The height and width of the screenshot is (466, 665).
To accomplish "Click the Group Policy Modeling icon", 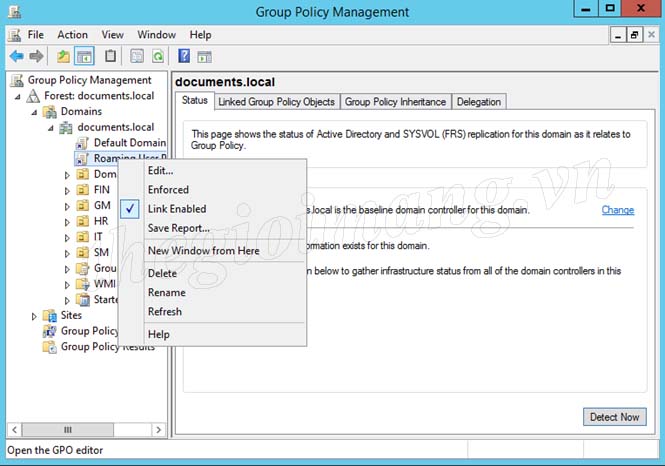I will pos(50,331).
